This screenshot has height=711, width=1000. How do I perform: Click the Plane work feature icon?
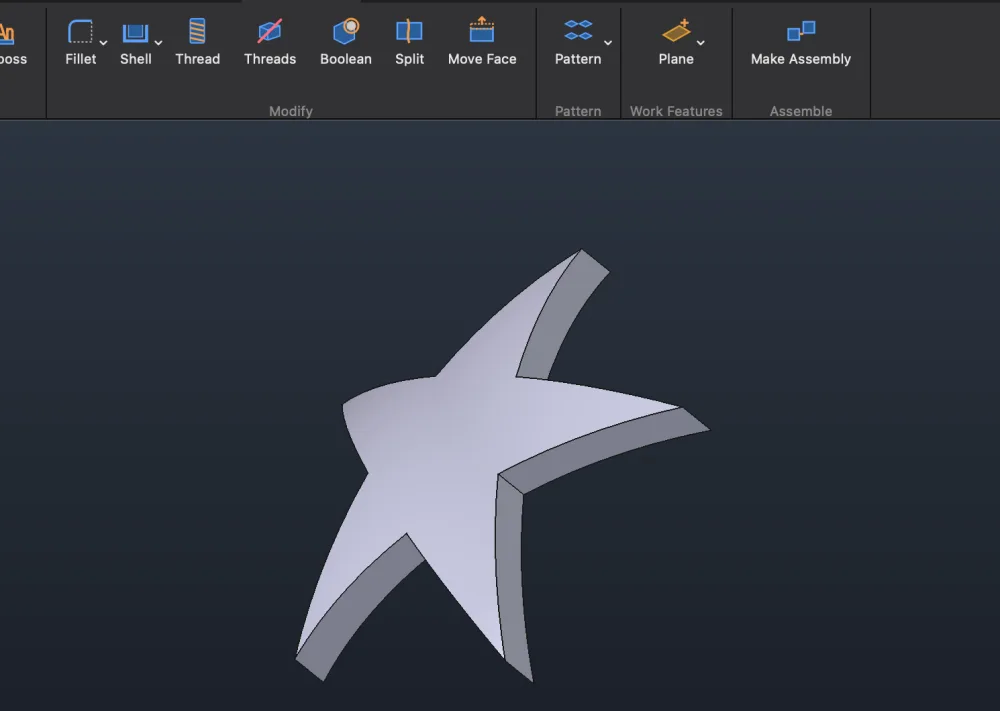click(x=676, y=31)
